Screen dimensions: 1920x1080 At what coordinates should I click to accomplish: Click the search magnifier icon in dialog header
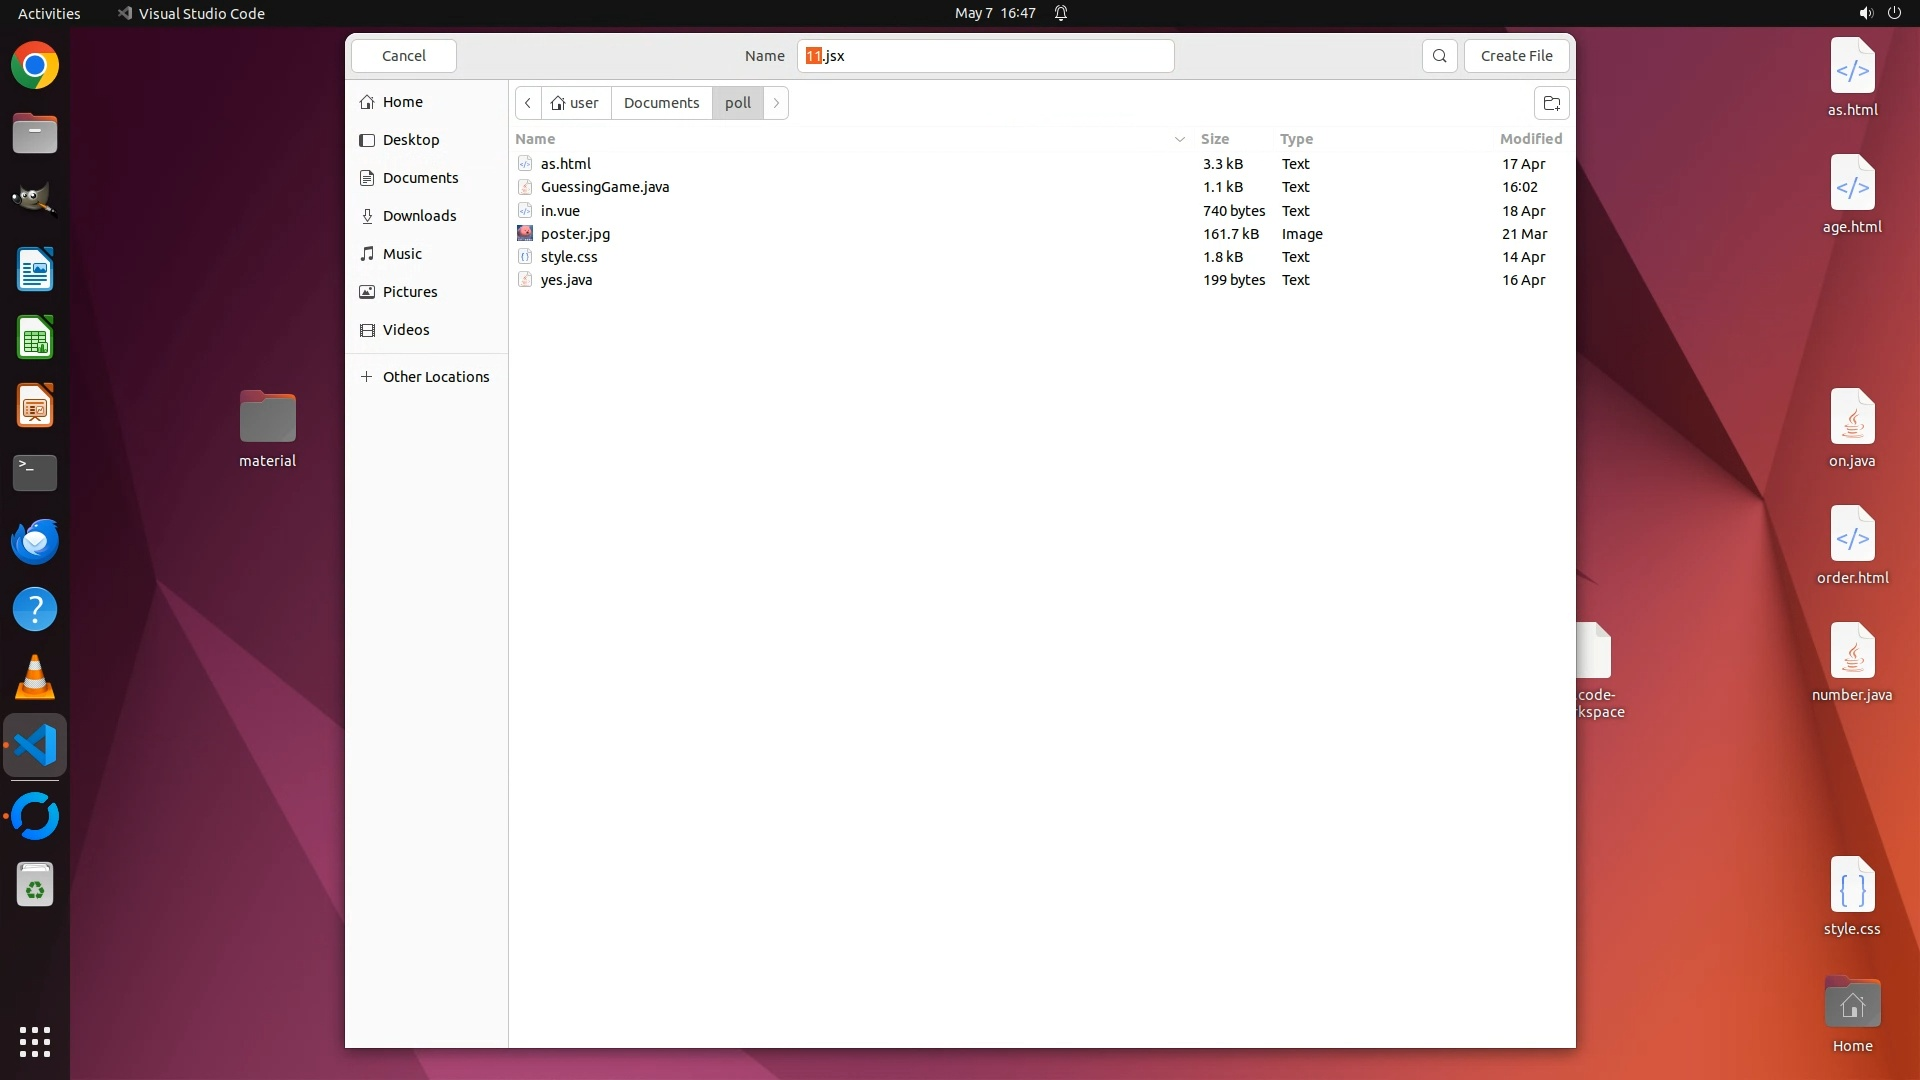point(1439,56)
